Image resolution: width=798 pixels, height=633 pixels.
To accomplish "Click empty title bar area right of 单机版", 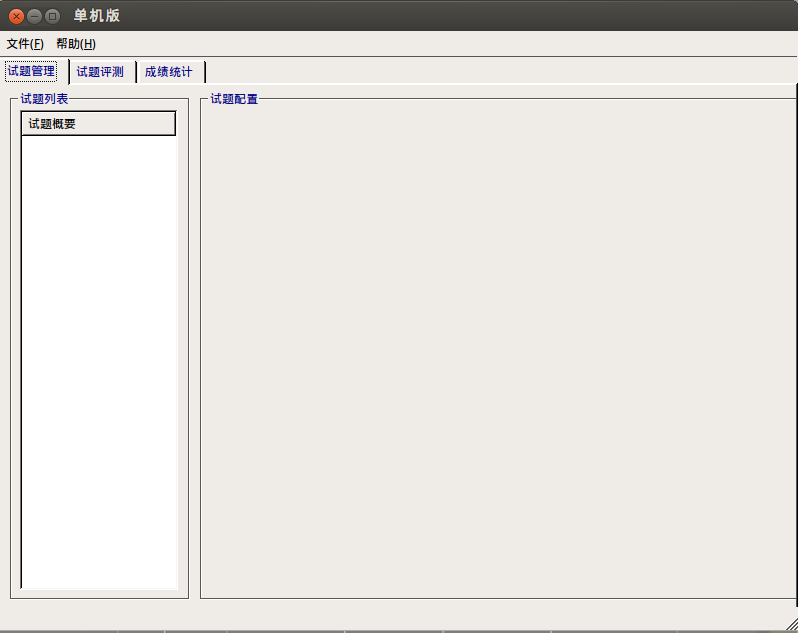I will tap(450, 16).
